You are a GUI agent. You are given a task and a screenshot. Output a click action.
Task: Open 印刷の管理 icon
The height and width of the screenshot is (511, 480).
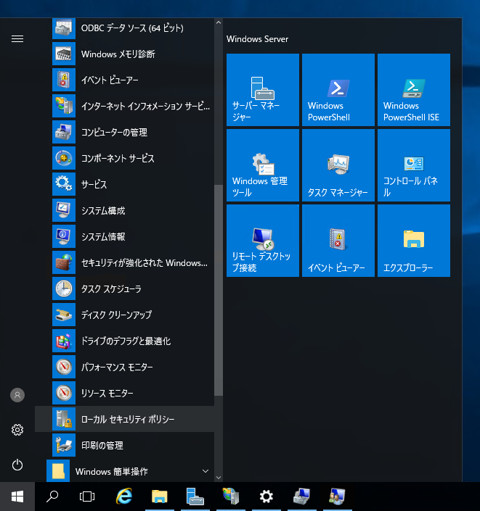[x=64, y=445]
